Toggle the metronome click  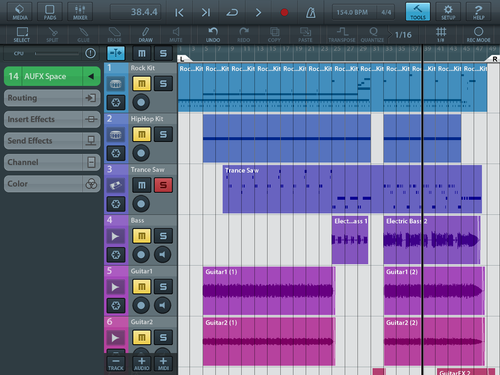click(311, 13)
